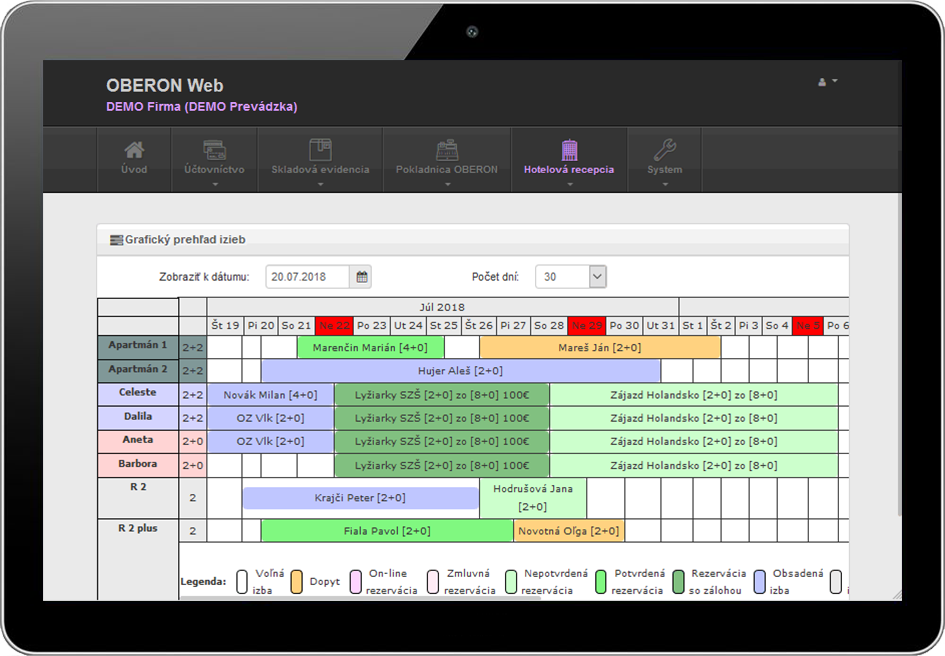Image resolution: width=945 pixels, height=656 pixels.
Task: Click the Voľná izba legend swatch
Action: [x=242, y=582]
